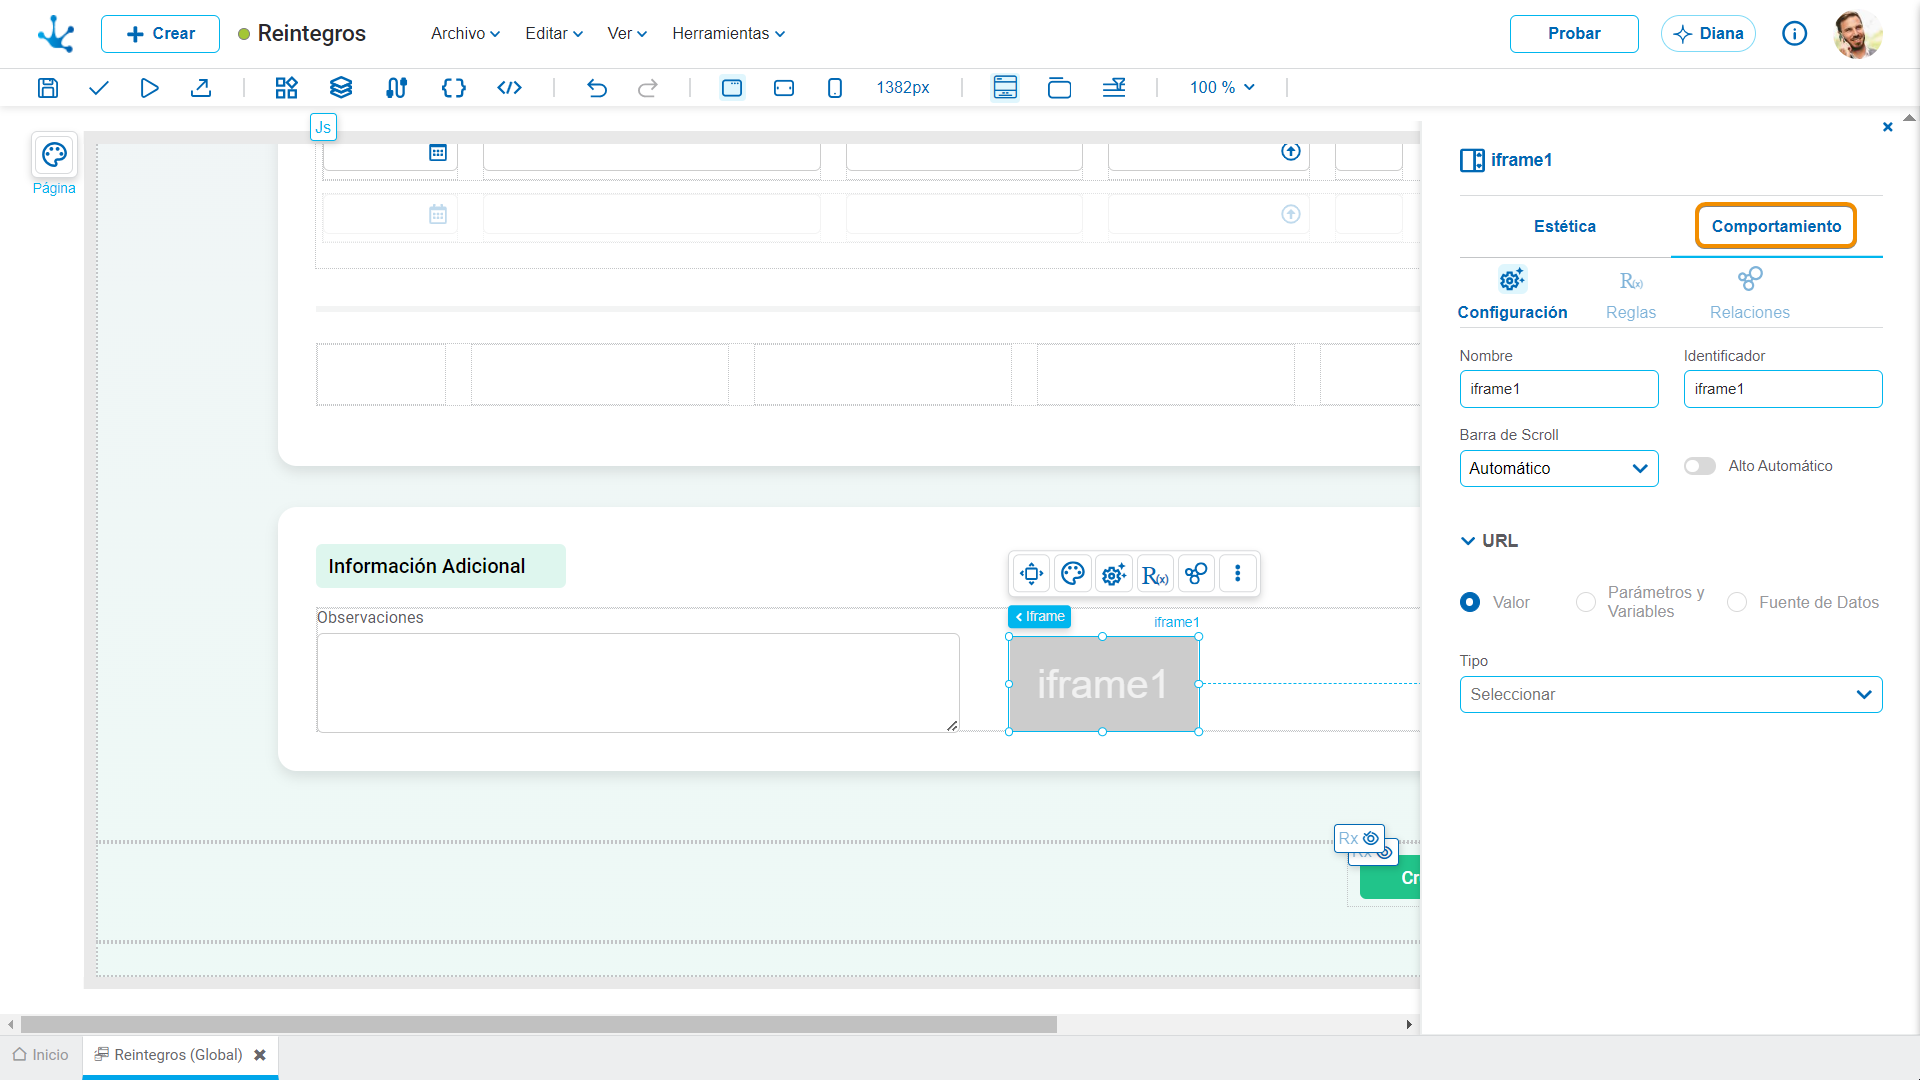Open the Barra de Scroll Automático dropdown
This screenshot has height=1080, width=1920.
coord(1559,468)
